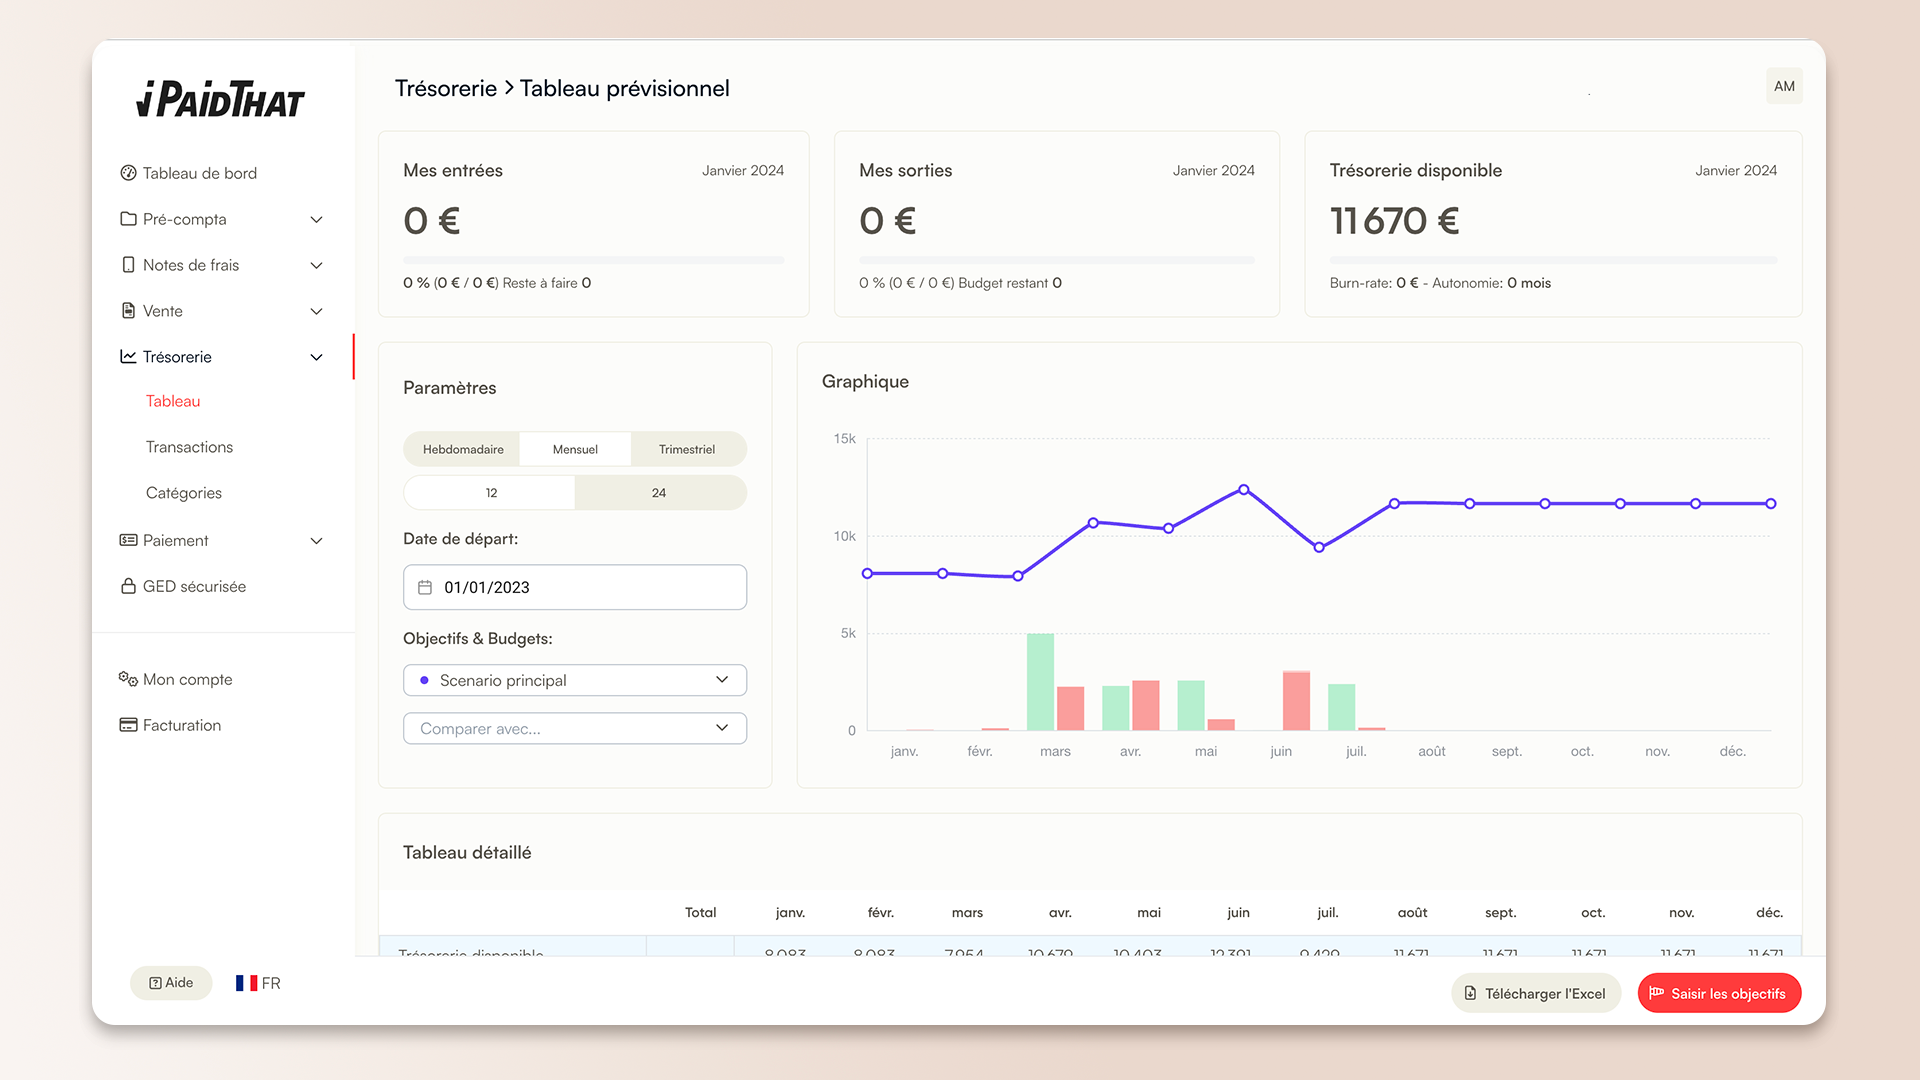Click the Mes entrées progress bar

[593, 260]
